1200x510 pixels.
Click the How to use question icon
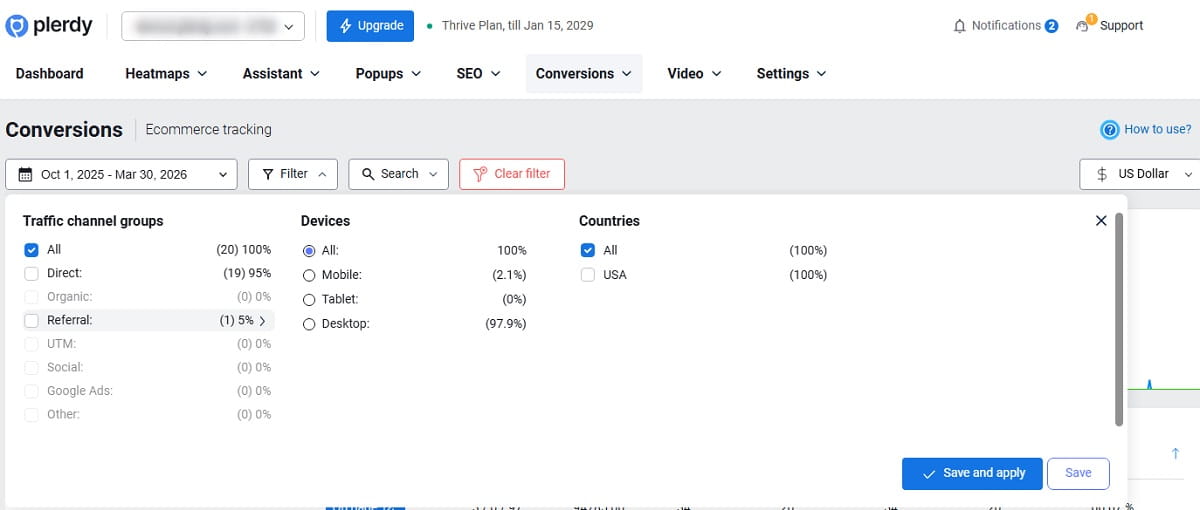click(1109, 130)
